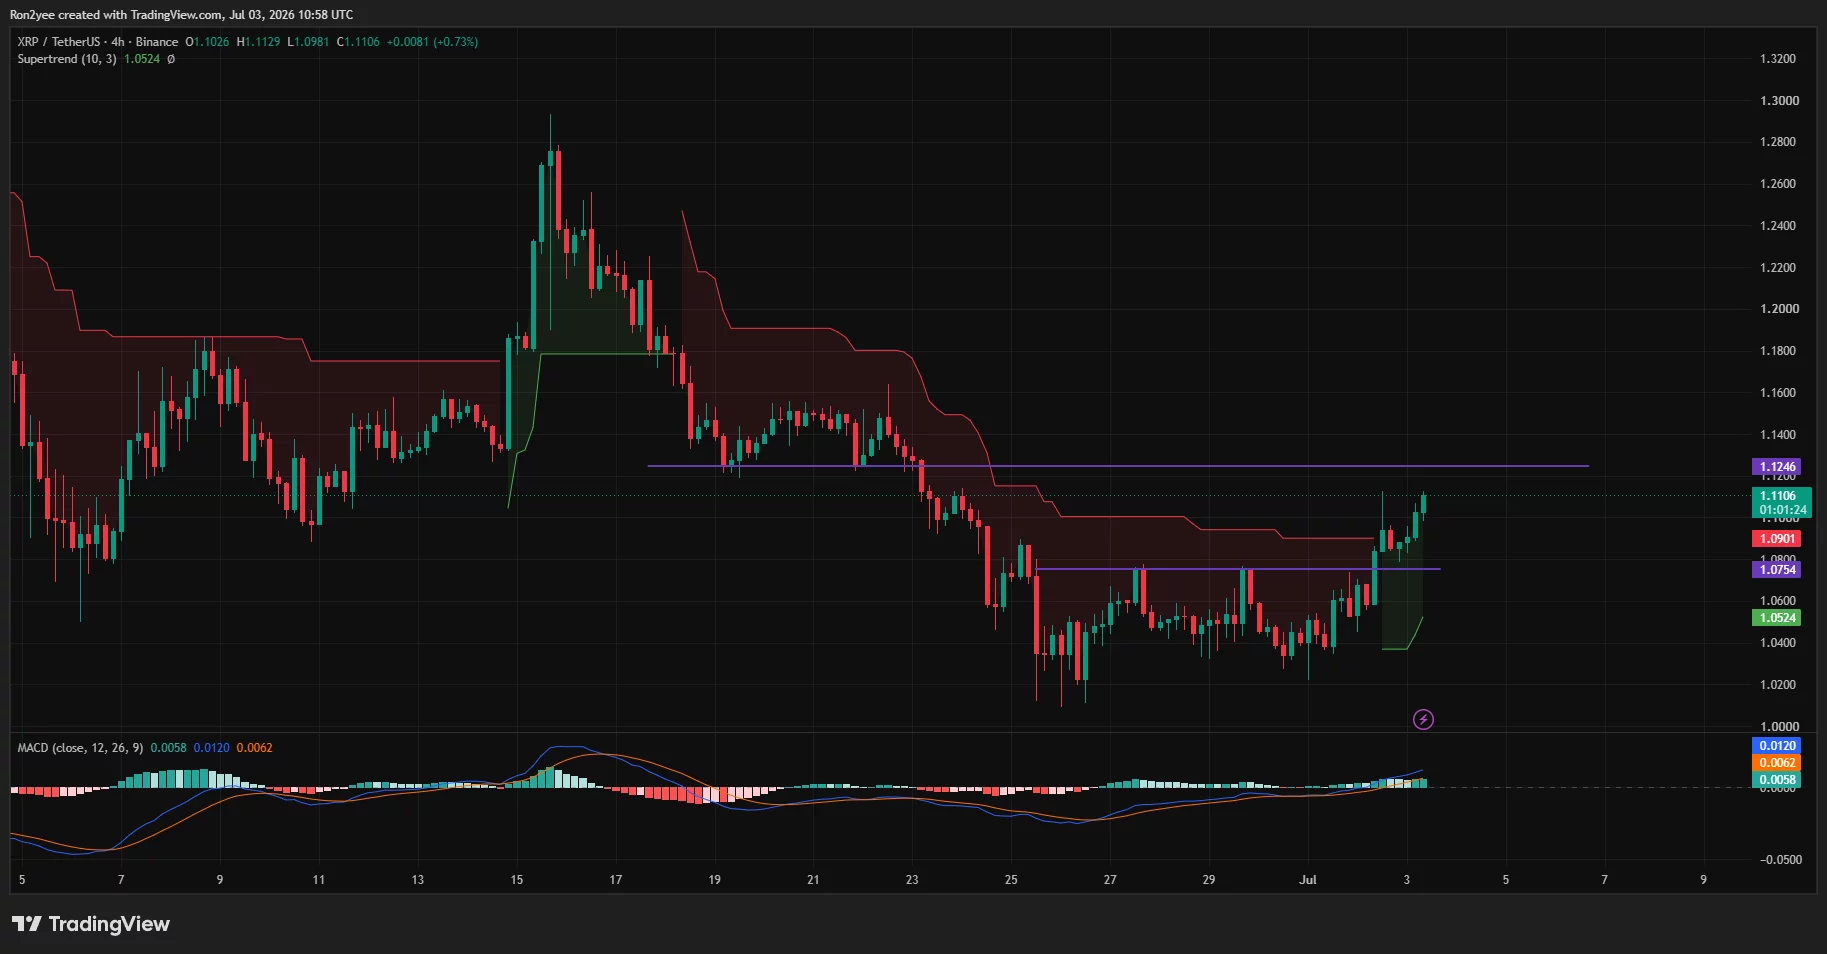Click the 21 date label on time axis
This screenshot has width=1827, height=954.
tap(813, 880)
